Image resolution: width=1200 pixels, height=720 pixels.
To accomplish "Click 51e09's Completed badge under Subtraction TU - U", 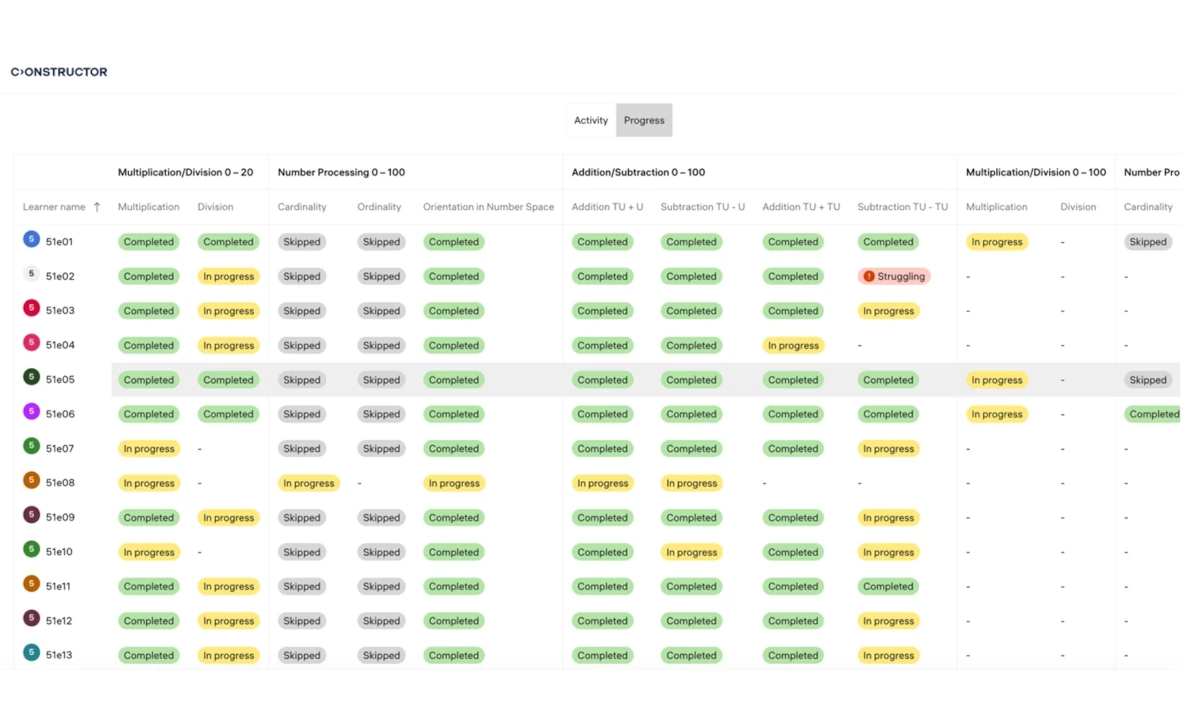I will click(691, 517).
